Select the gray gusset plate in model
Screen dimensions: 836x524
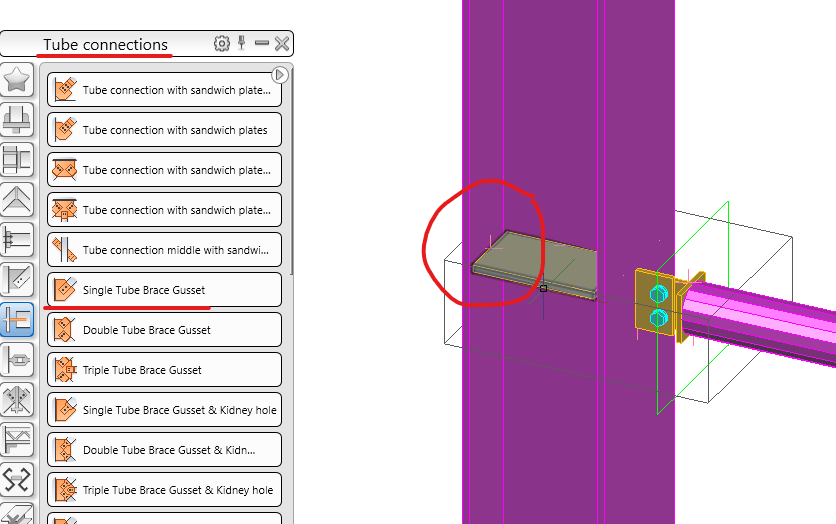click(x=535, y=265)
